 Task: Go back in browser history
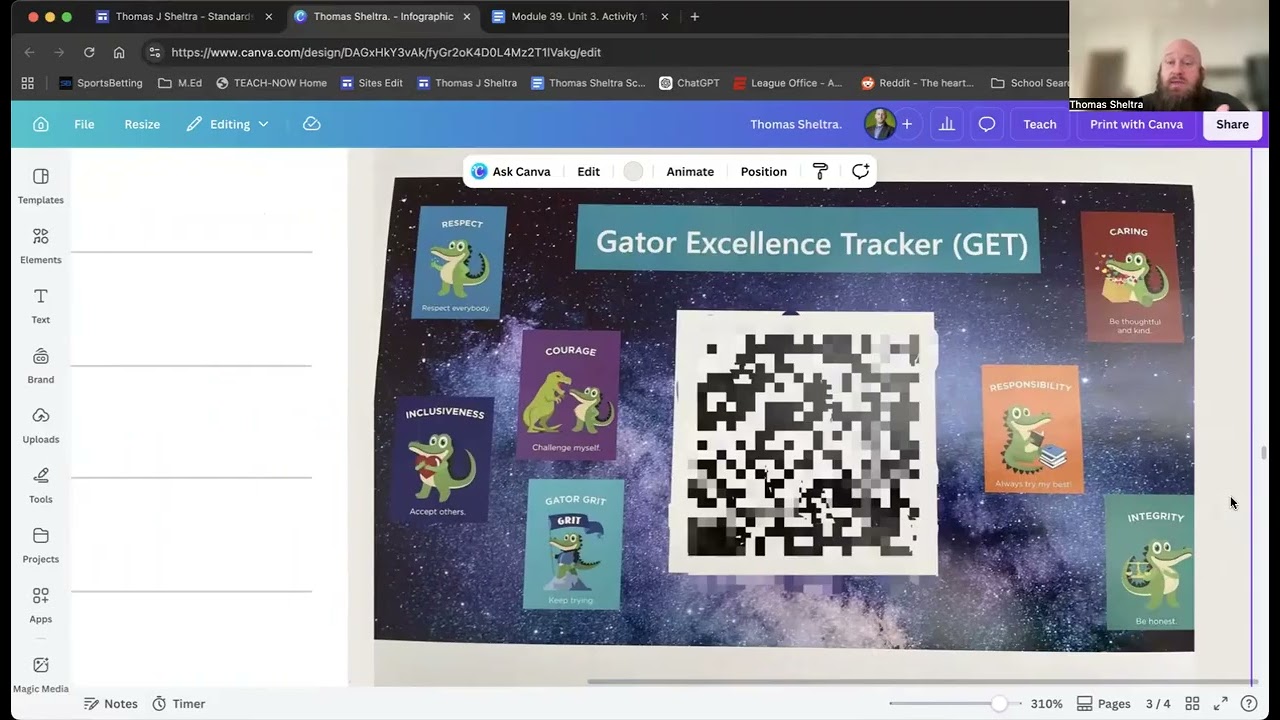(x=29, y=52)
